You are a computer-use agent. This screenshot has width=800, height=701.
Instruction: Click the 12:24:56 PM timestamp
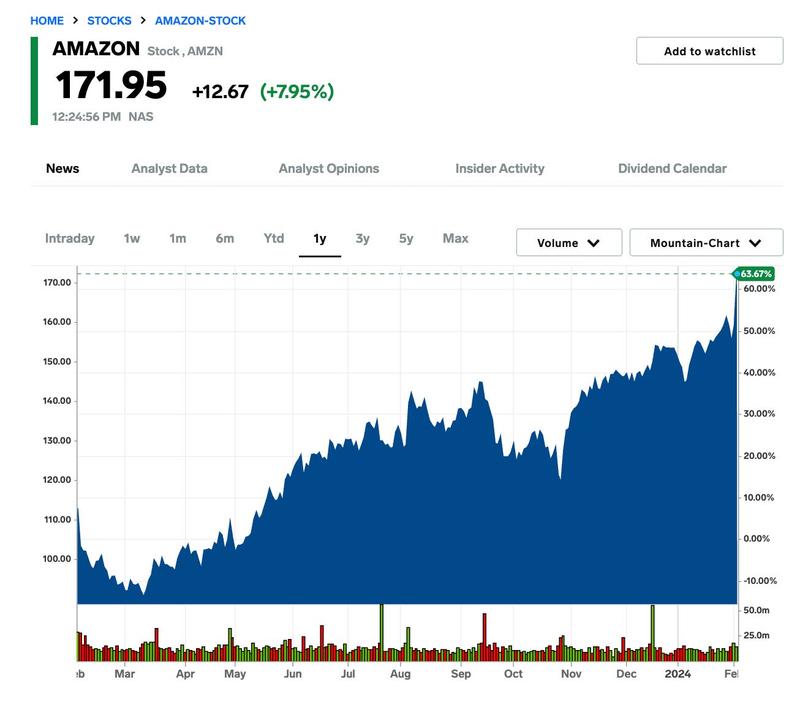point(86,117)
